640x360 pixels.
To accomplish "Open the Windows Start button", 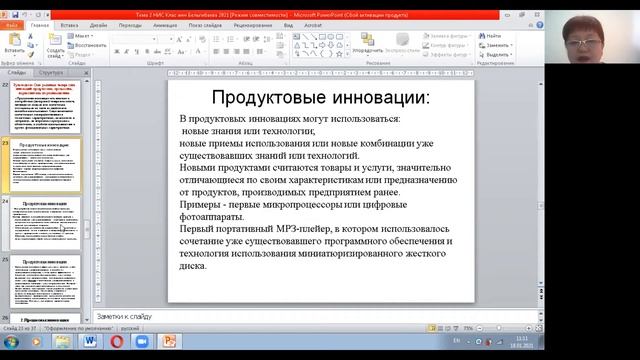I will pyautogui.click(x=11, y=342).
